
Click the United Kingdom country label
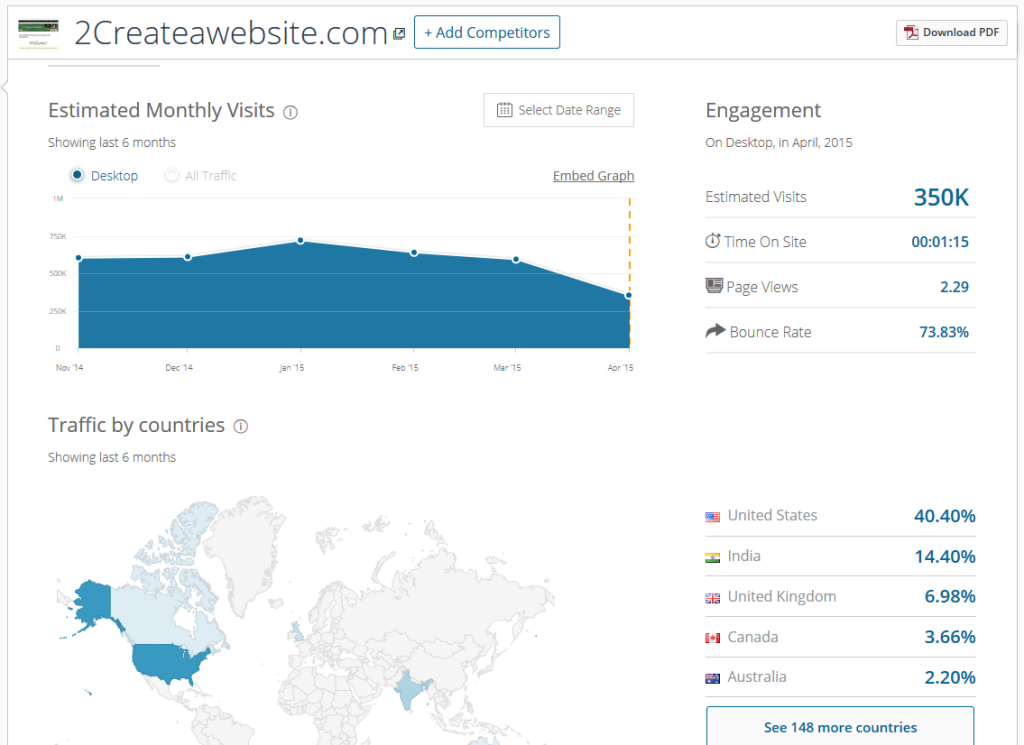(782, 596)
